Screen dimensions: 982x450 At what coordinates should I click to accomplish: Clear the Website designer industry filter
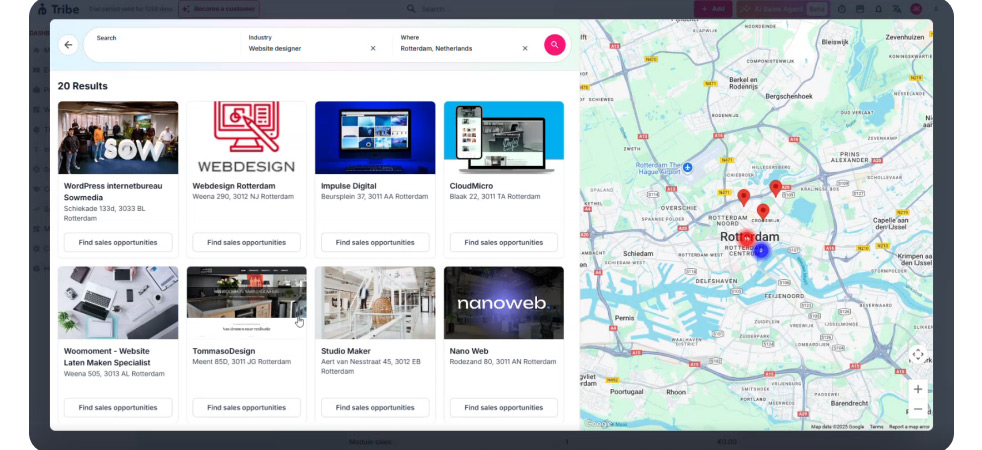coord(373,48)
